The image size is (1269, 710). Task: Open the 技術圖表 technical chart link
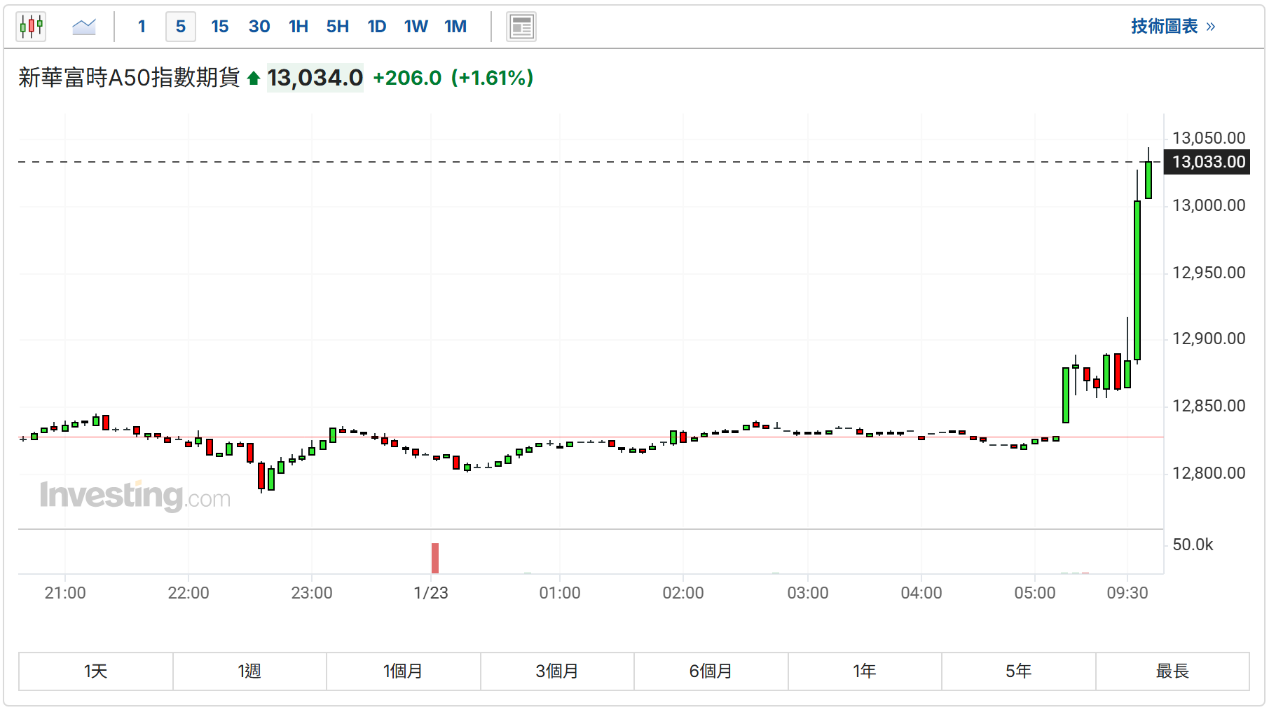1172,26
